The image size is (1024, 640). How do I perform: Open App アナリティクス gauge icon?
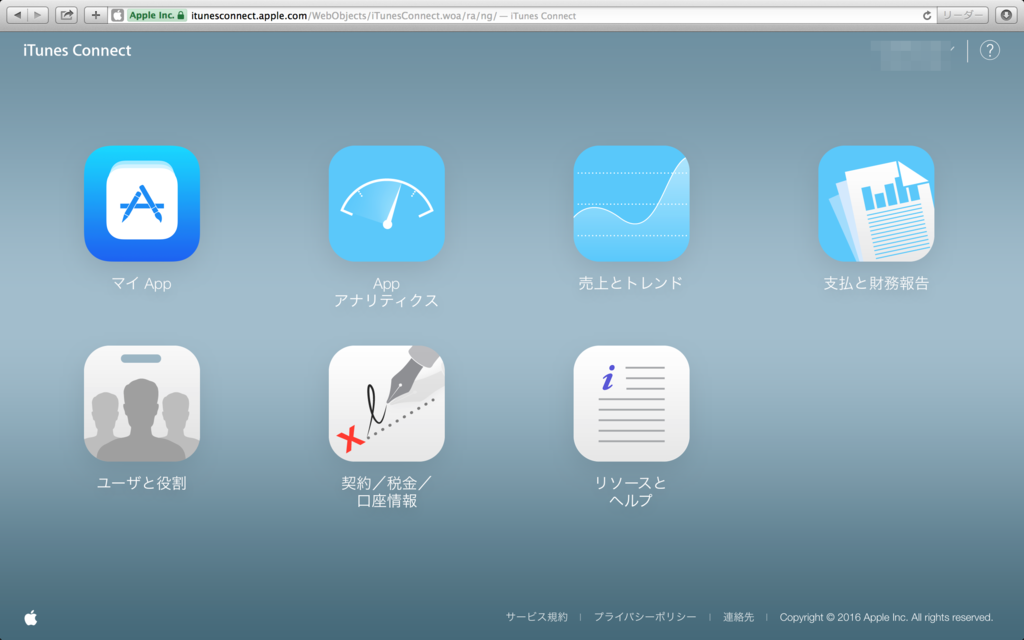(x=387, y=203)
